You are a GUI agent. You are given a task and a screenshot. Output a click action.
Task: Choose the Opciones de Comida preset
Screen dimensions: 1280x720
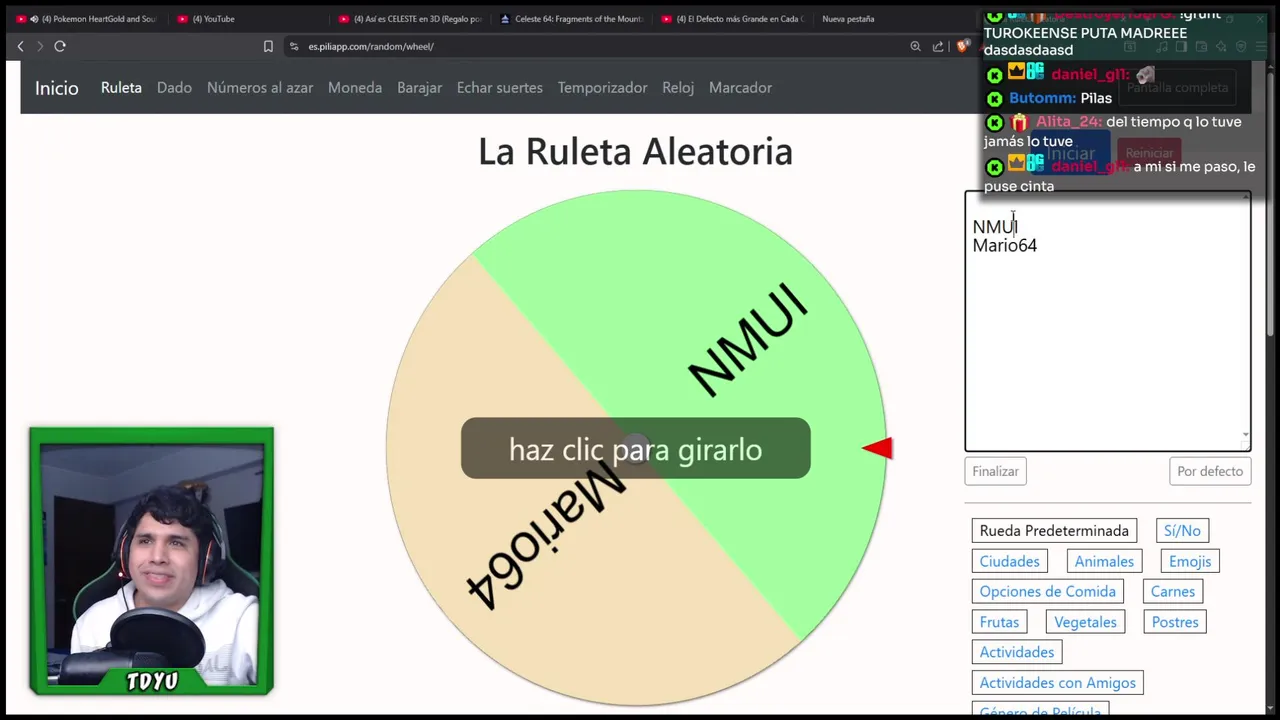point(1047,592)
